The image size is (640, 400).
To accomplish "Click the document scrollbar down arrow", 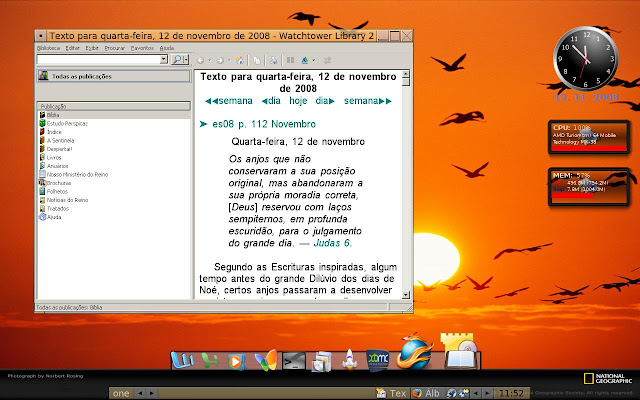I will click(406, 294).
